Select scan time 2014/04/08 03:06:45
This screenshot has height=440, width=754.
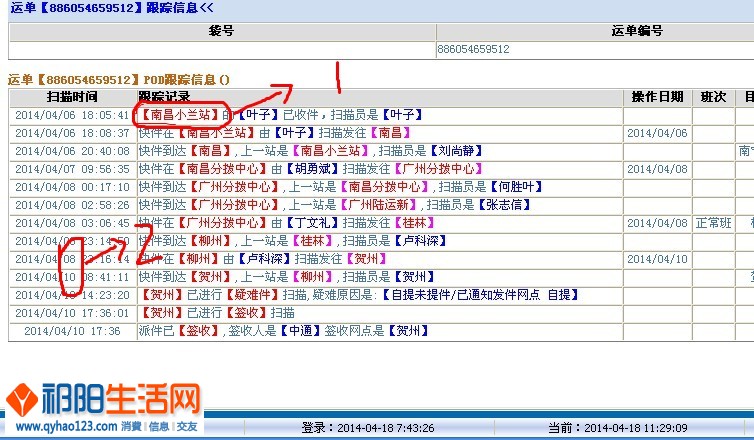click(72, 223)
